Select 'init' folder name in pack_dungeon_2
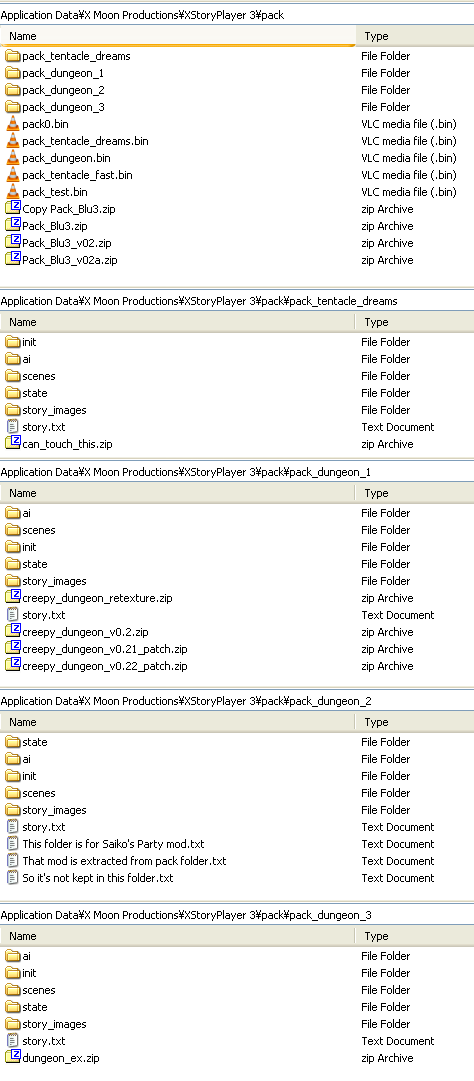 click(x=30, y=776)
